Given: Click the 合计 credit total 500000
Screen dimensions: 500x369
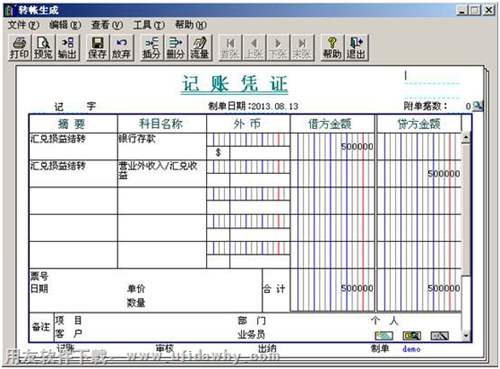Looking at the screenshot, I should point(444,288).
